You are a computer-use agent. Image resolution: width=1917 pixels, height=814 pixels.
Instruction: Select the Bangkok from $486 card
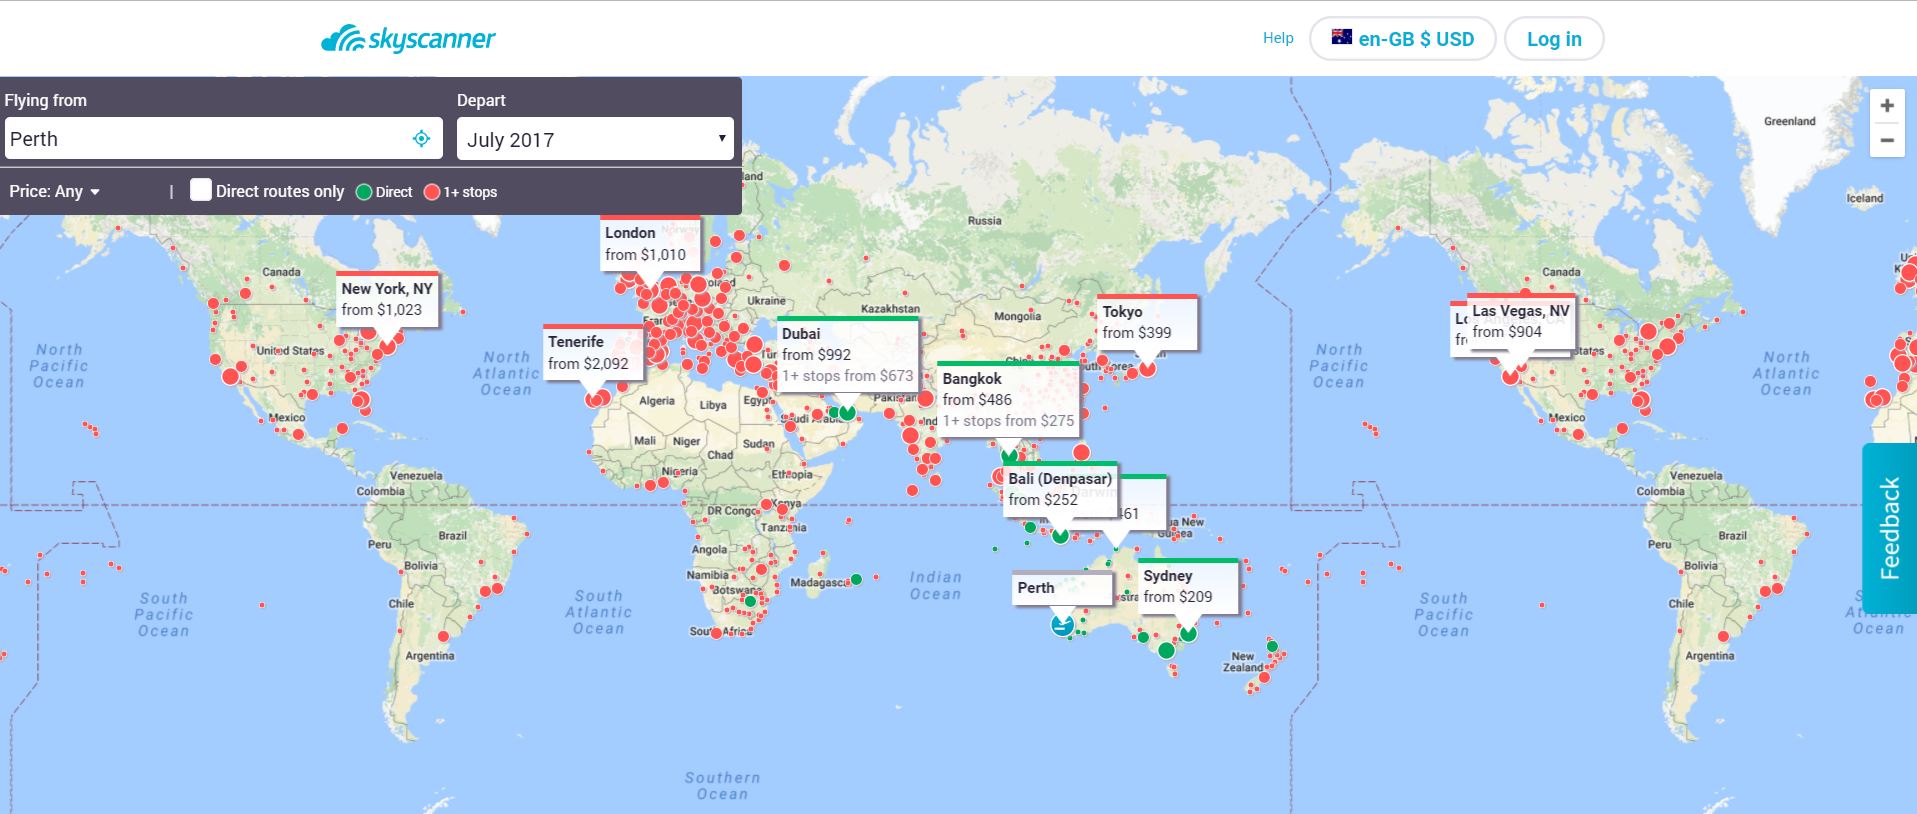point(1009,399)
